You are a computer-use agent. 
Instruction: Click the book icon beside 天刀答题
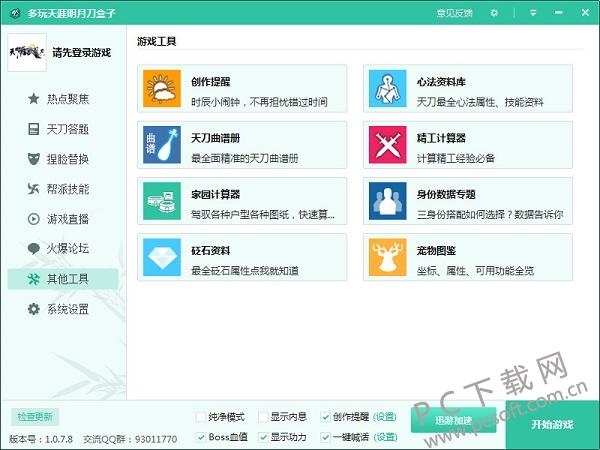click(x=34, y=129)
